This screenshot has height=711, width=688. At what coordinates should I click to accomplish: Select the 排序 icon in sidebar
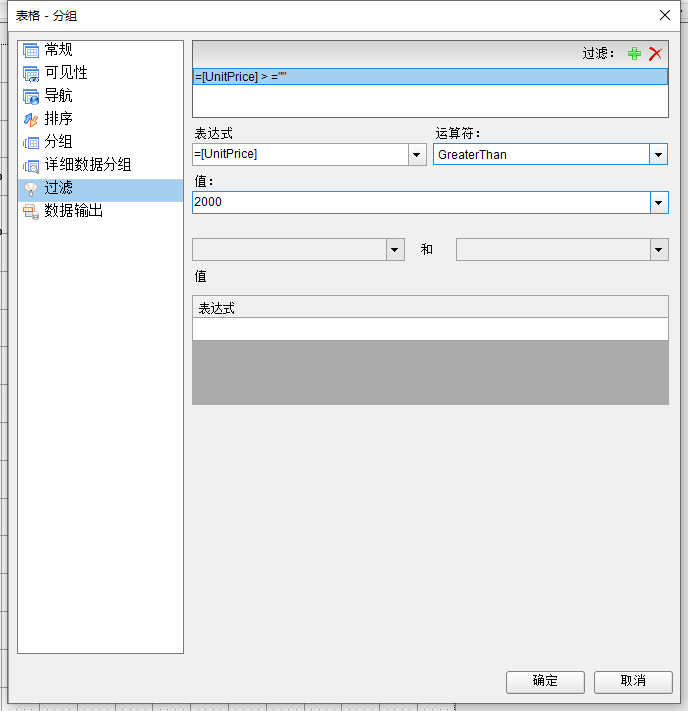(31, 119)
